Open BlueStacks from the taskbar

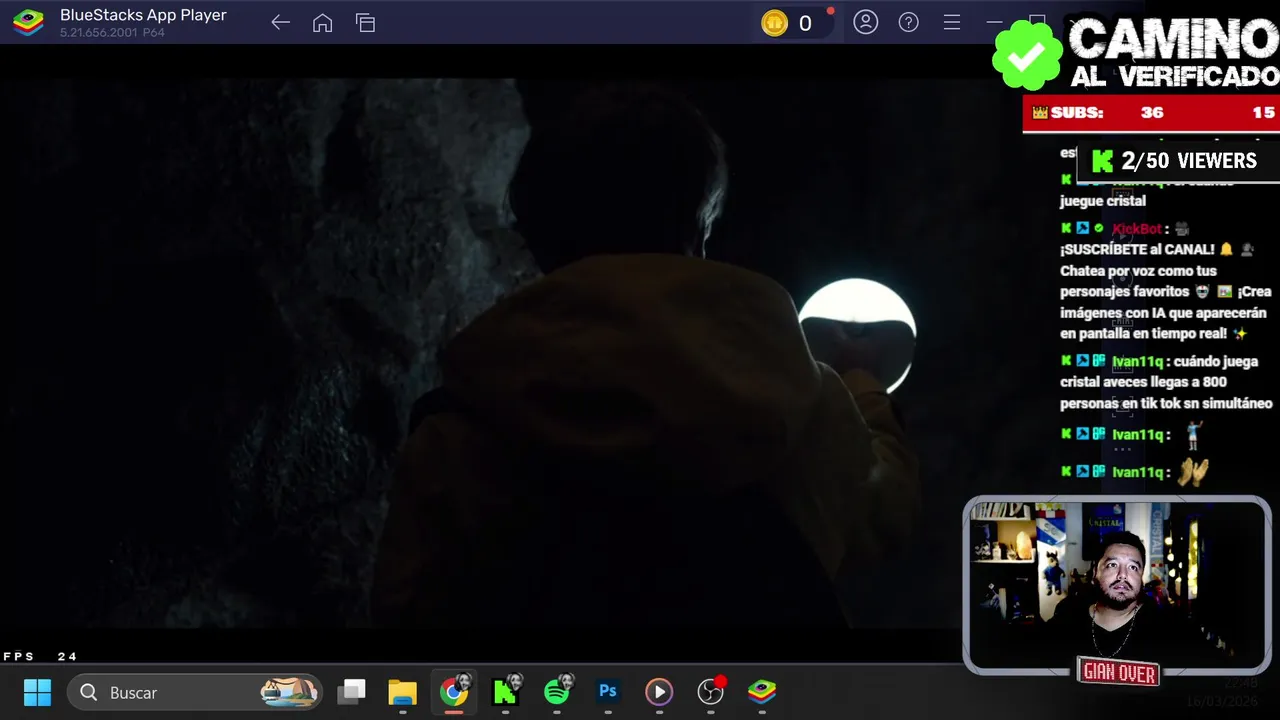(x=762, y=691)
